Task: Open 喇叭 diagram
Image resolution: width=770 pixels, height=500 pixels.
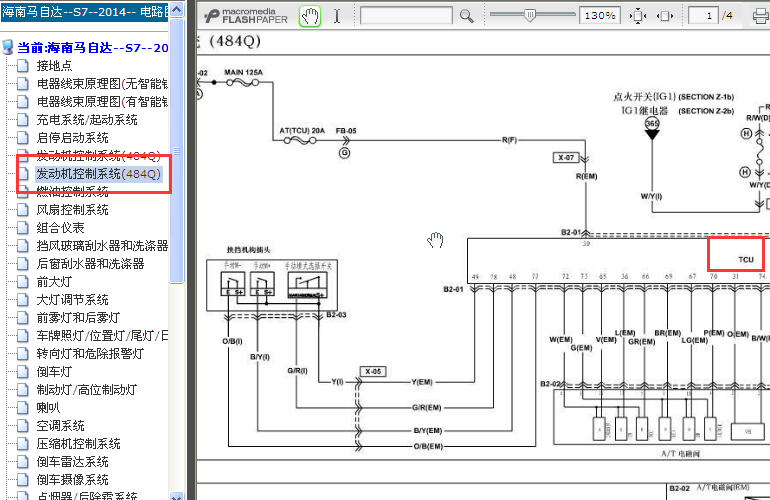Action: click(x=48, y=408)
